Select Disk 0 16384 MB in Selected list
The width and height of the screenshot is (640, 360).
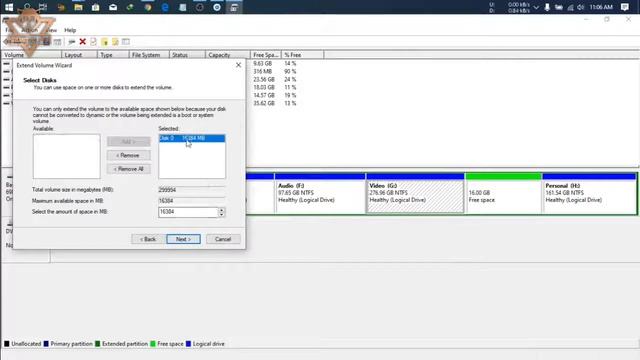[x=192, y=138]
